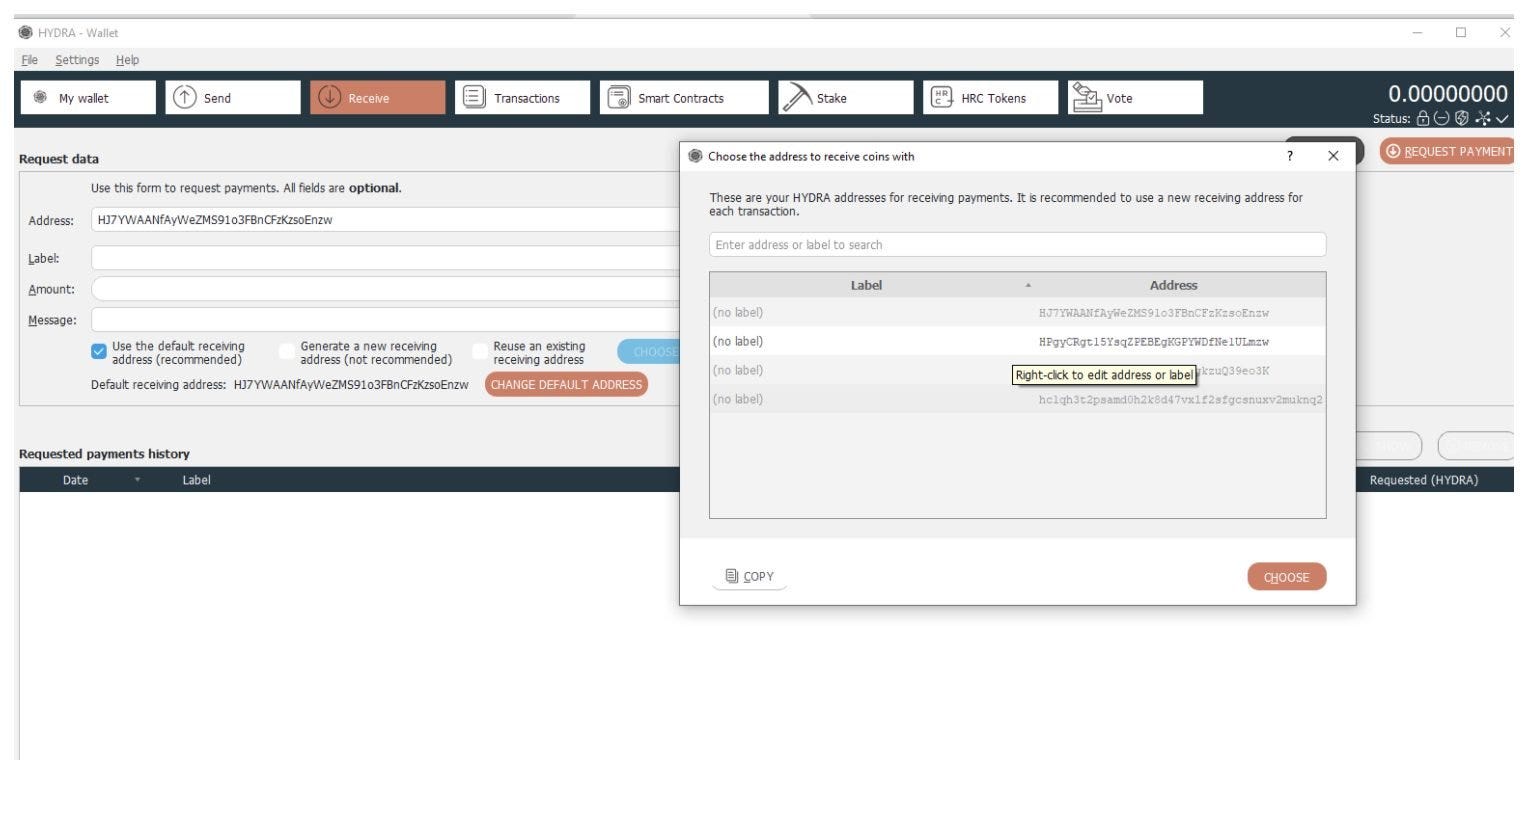Viewport: 1530px width, 822px height.
Task: Click the HYDRA icon in the dialog title
Action: point(696,156)
